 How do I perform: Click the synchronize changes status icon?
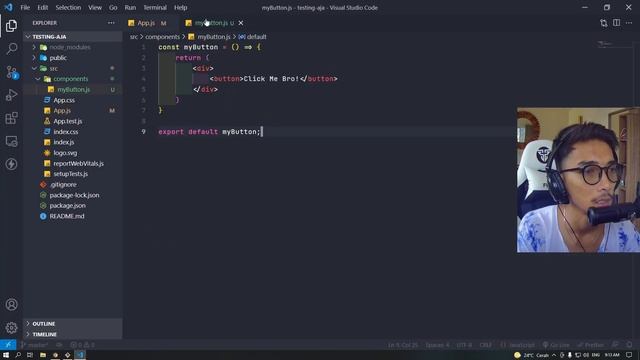60,345
